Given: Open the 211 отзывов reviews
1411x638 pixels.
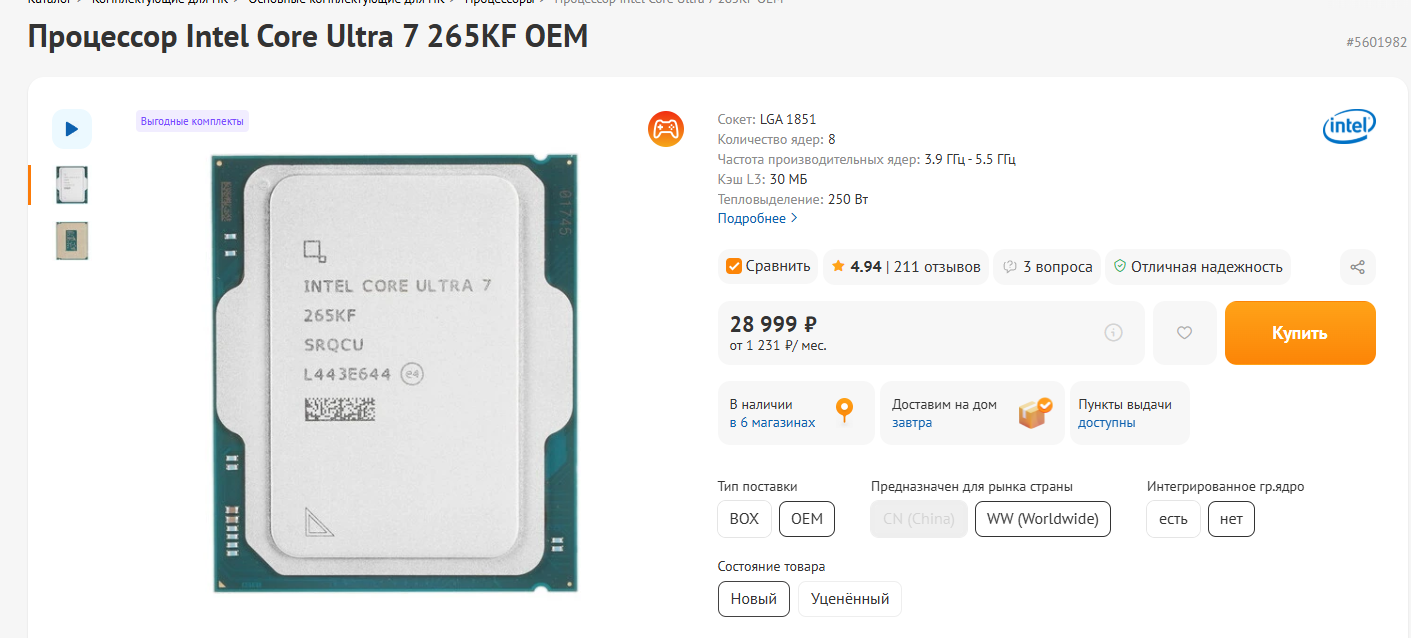Looking at the screenshot, I should tap(937, 267).
